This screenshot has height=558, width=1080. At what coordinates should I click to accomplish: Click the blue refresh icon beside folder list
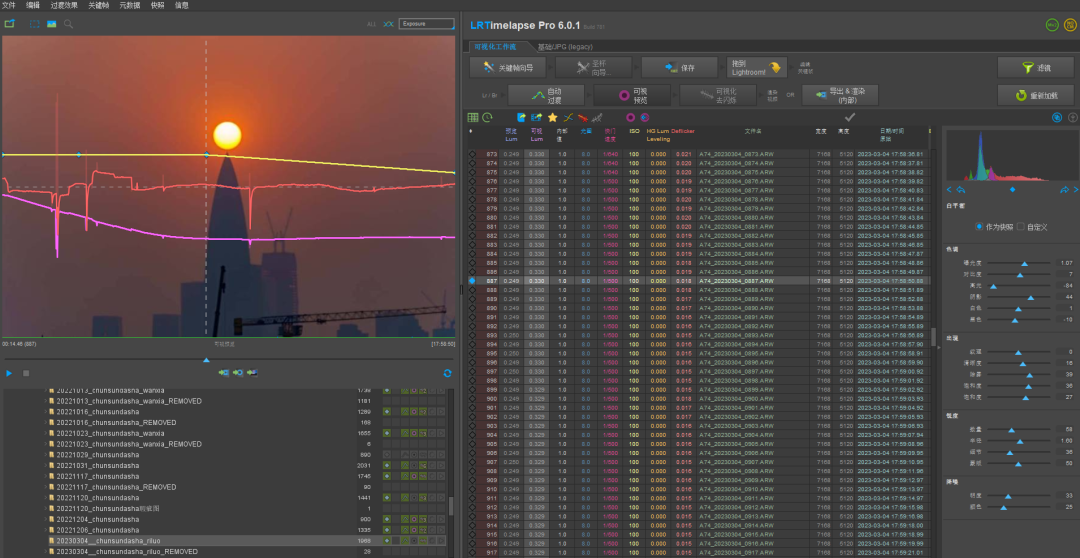coord(447,373)
